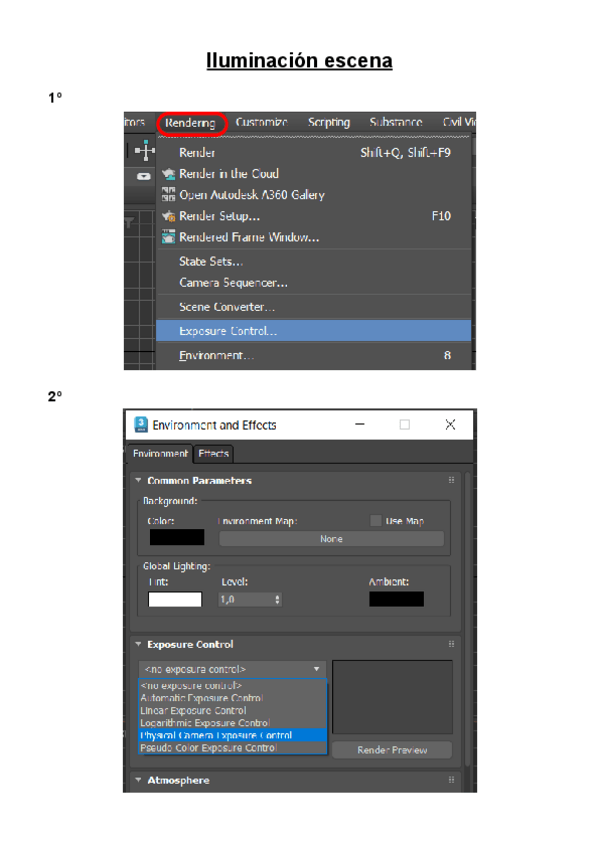Open Environment menu entry
This screenshot has width=600, height=848.
(314, 355)
